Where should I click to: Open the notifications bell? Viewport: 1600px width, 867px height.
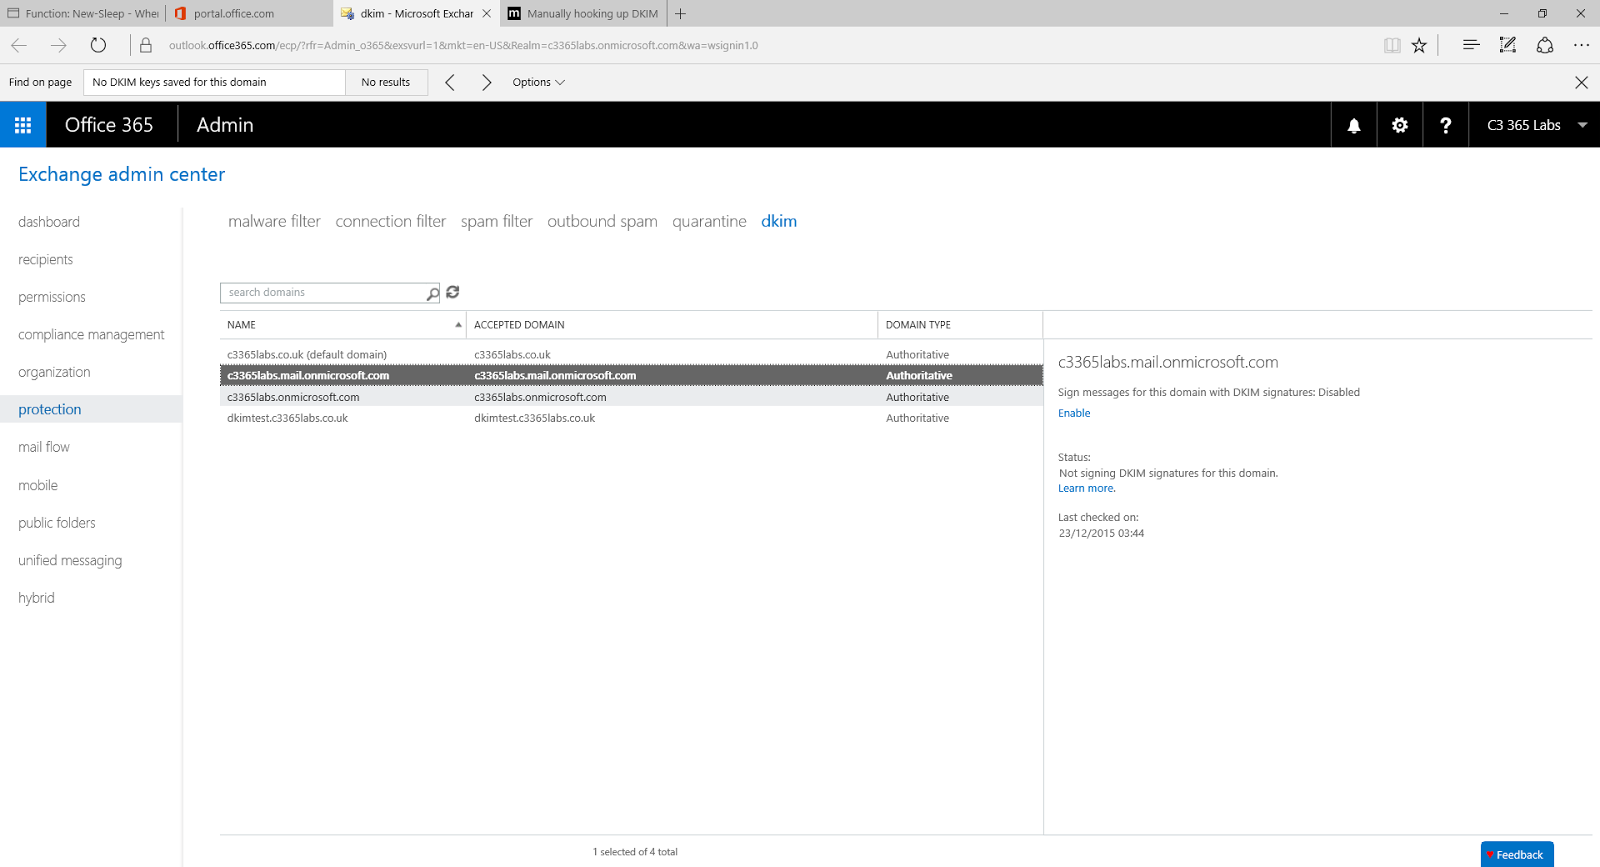(1354, 125)
